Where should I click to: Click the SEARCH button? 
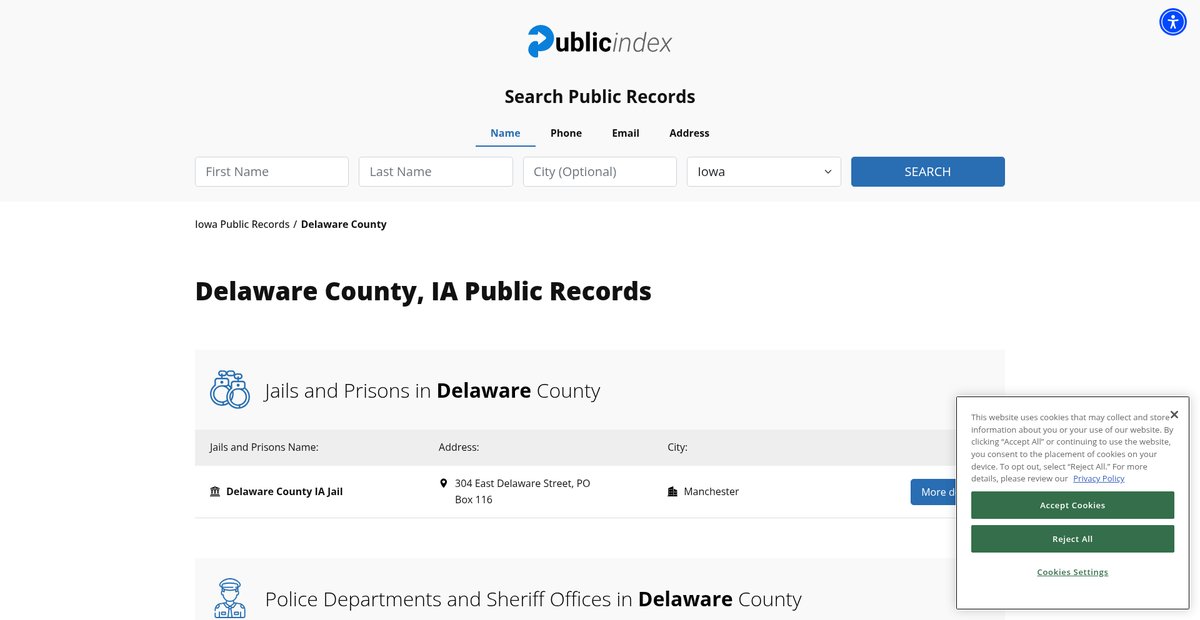[x=928, y=172]
